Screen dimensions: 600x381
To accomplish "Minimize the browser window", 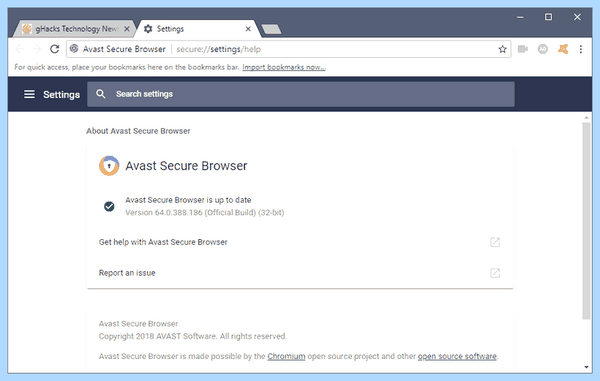I will 520,17.
